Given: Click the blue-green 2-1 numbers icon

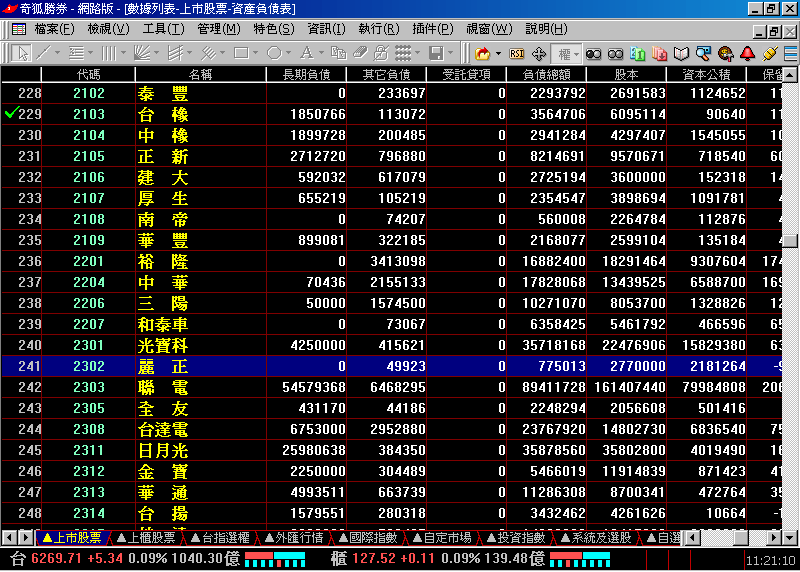Looking at the screenshot, I should click(637, 54).
